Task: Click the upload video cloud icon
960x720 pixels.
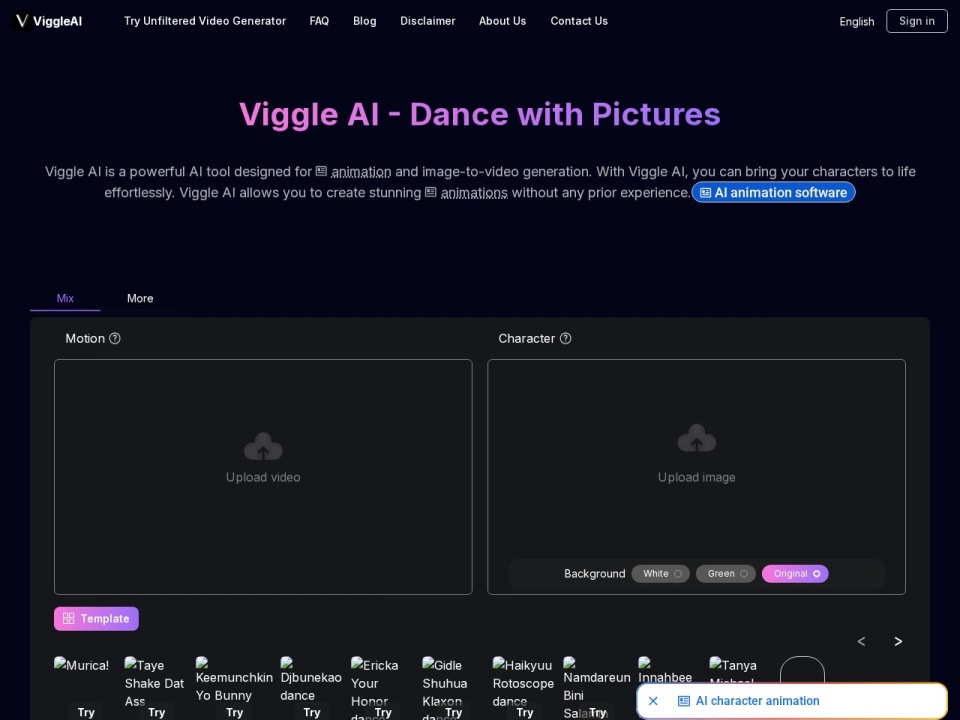Action: pos(263,446)
